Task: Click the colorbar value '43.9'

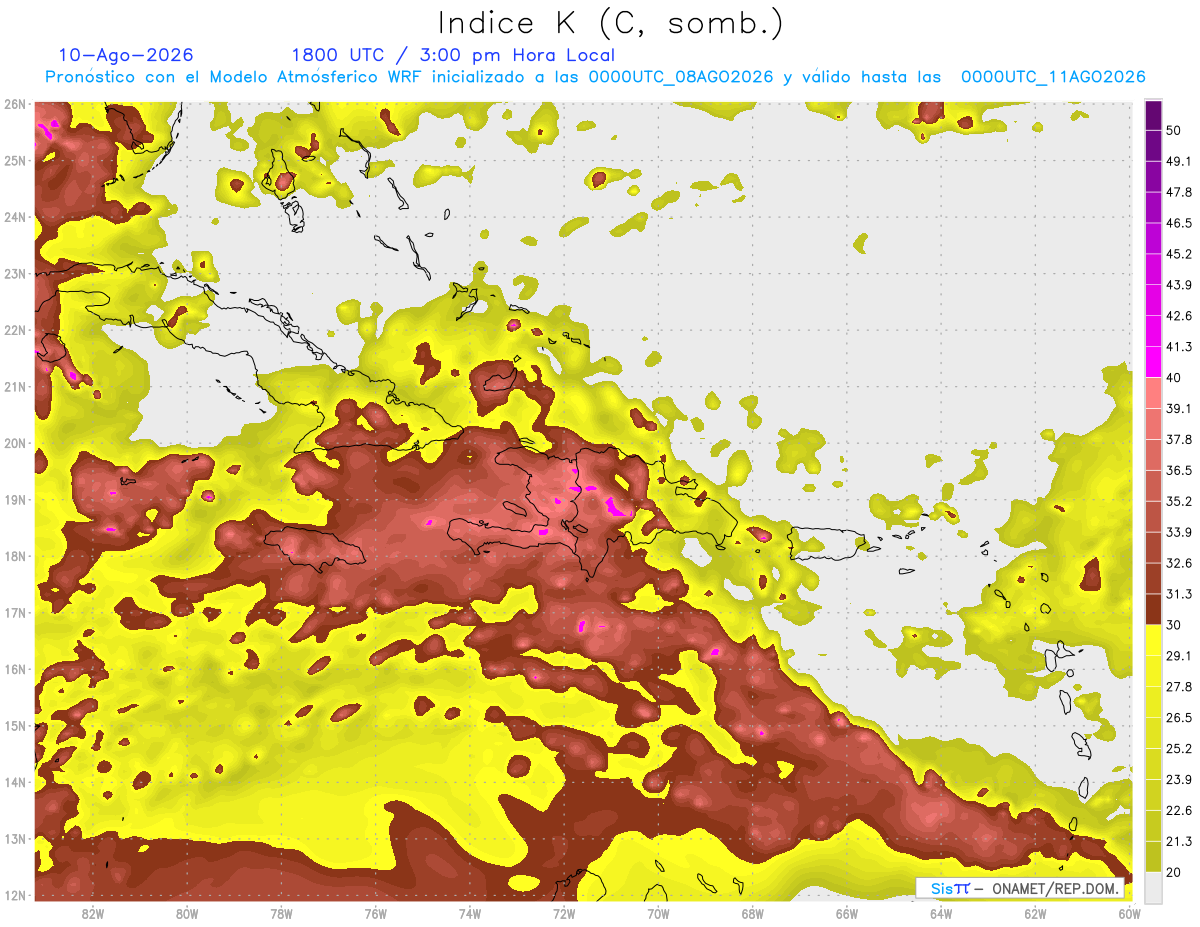Action: pyautogui.click(x=1178, y=285)
